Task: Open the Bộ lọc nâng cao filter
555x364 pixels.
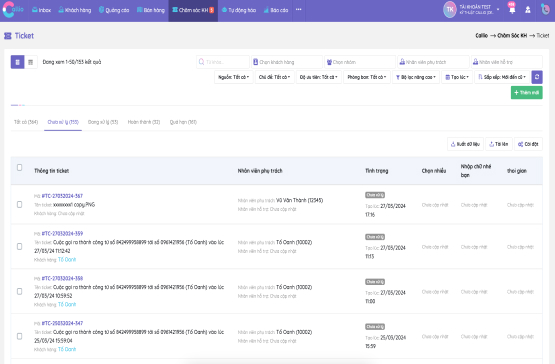Action: [x=416, y=77]
